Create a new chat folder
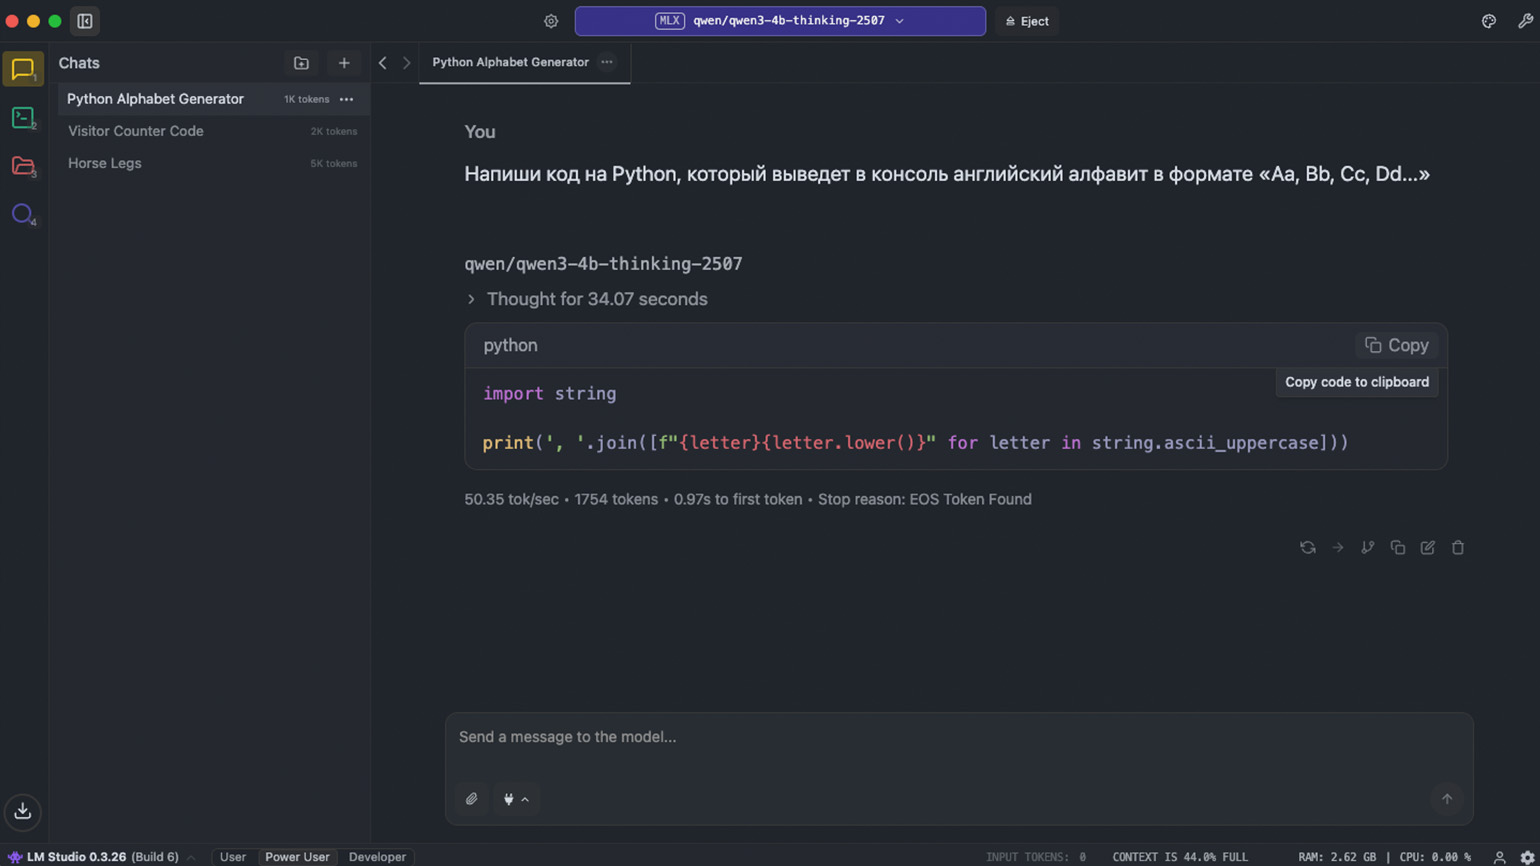The image size is (1540, 866). pos(301,63)
